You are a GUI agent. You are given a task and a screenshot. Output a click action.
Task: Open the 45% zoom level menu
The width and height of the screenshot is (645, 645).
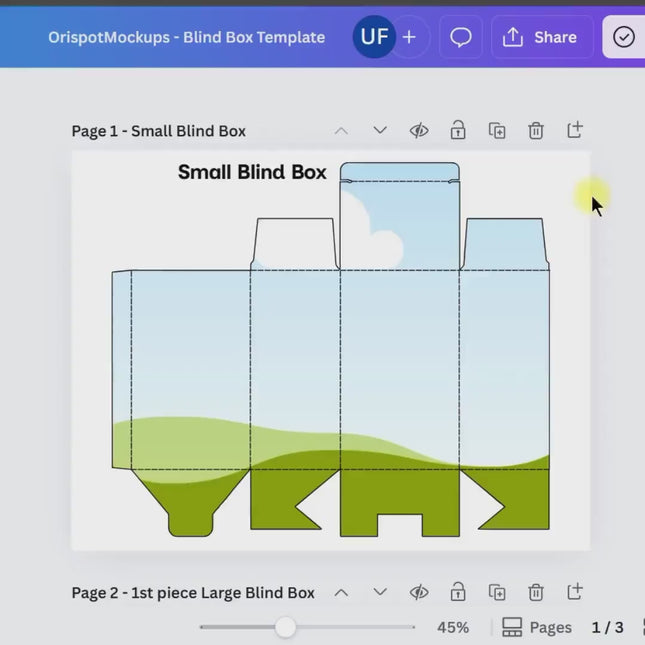453,628
